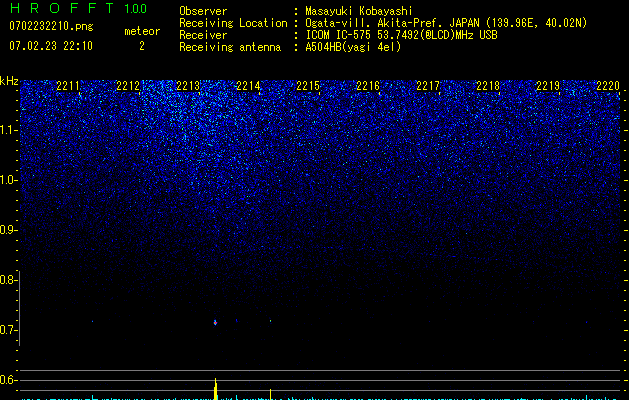Image resolution: width=629 pixels, height=400 pixels.
Task: Click the Receiving antenna field label
Action: (230, 47)
